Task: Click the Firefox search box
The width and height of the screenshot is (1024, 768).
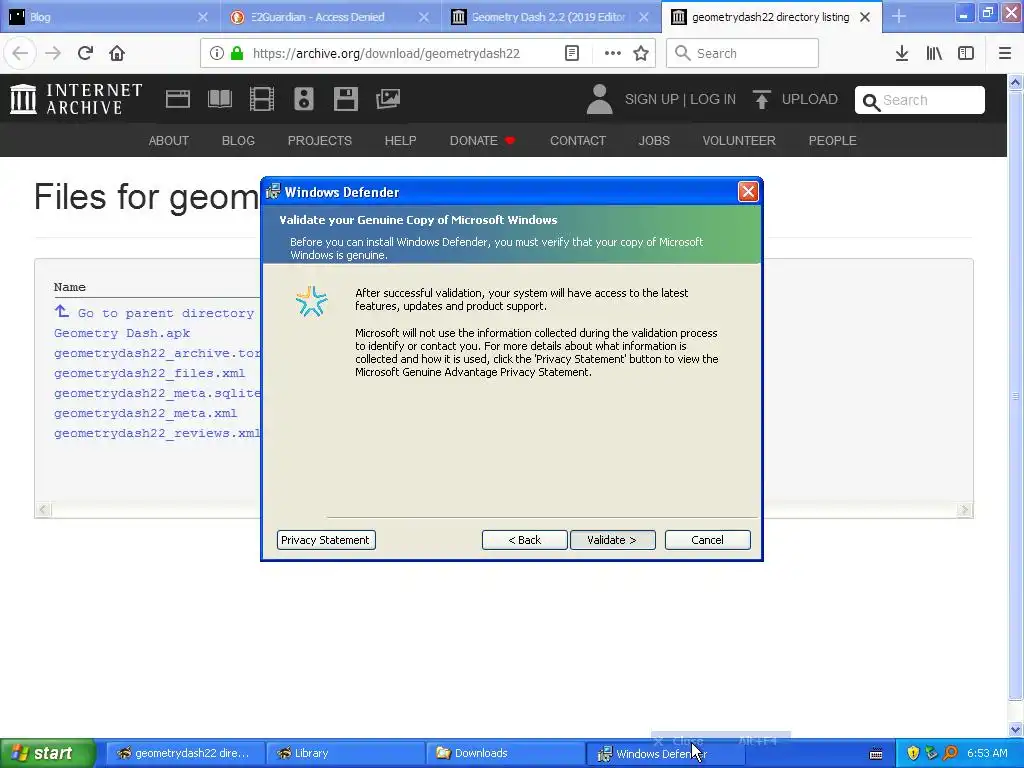Action: pyautogui.click(x=743, y=54)
